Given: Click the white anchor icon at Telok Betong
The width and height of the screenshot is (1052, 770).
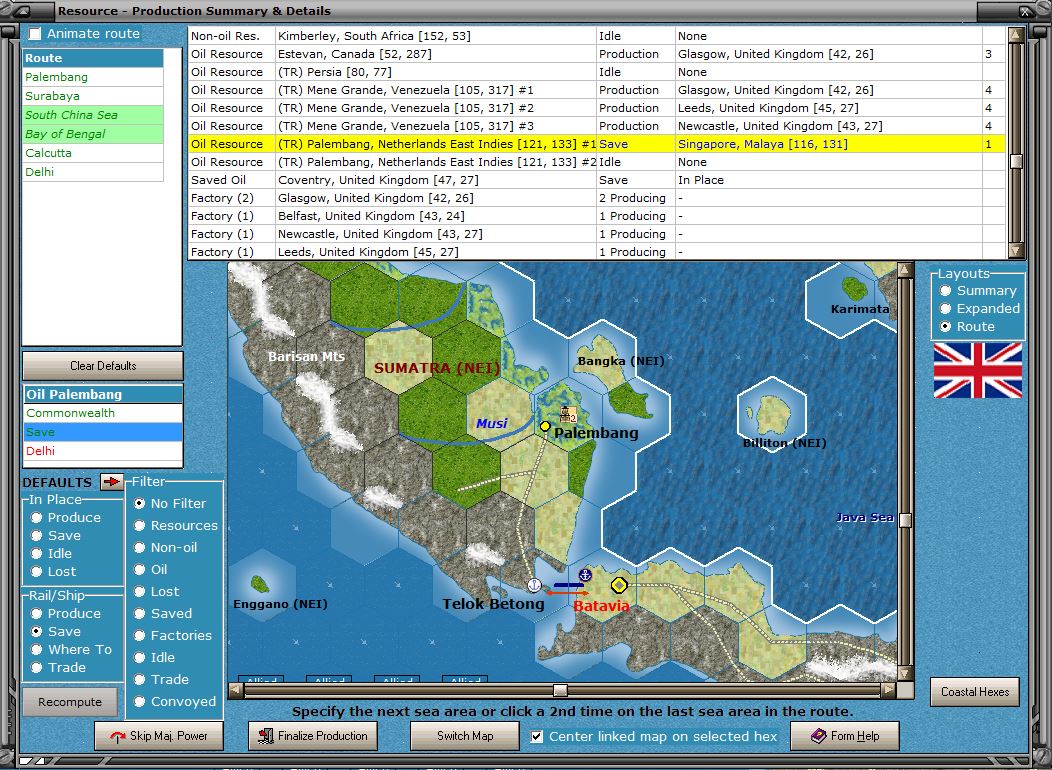Looking at the screenshot, I should (x=534, y=585).
